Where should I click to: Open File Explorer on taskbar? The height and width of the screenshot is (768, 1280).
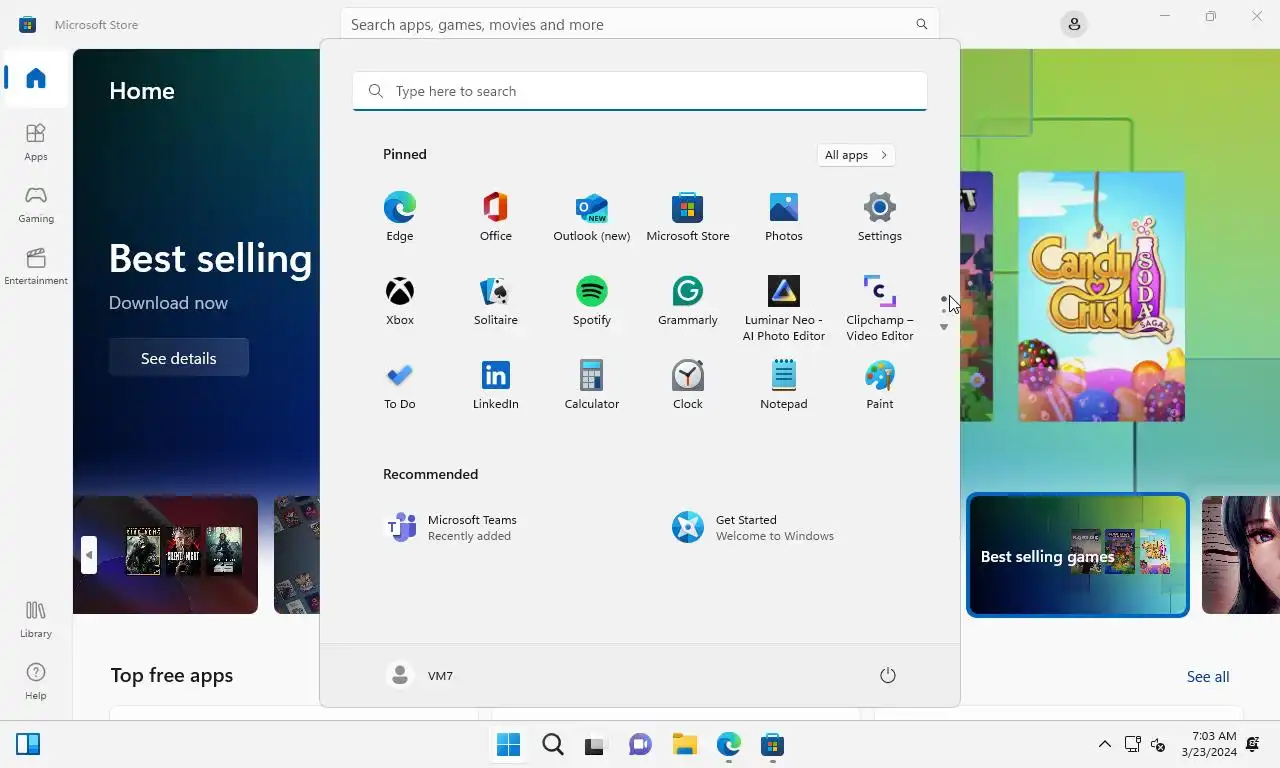[685, 745]
